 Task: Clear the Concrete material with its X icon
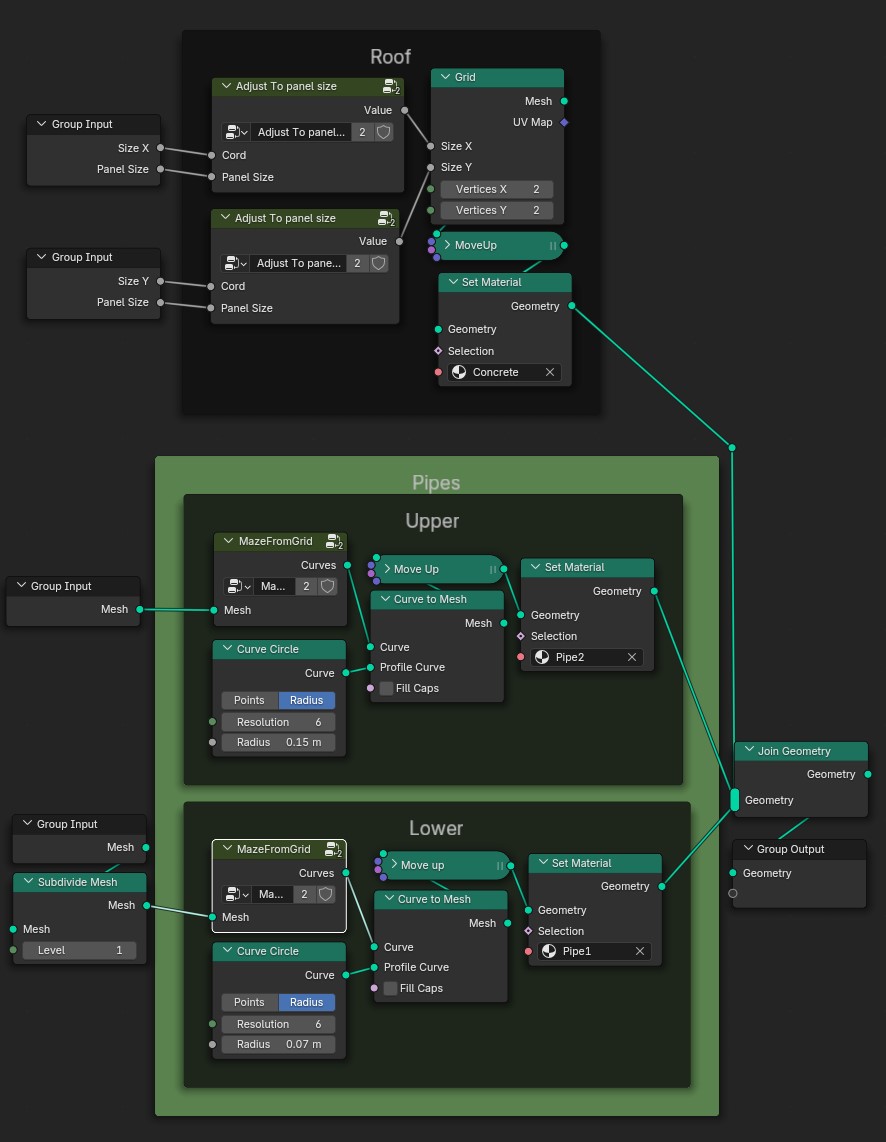point(550,372)
